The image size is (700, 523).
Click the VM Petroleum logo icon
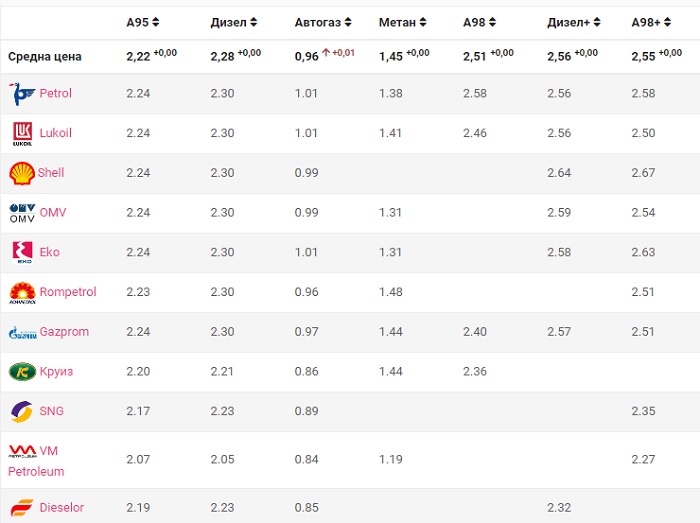tap(22, 451)
